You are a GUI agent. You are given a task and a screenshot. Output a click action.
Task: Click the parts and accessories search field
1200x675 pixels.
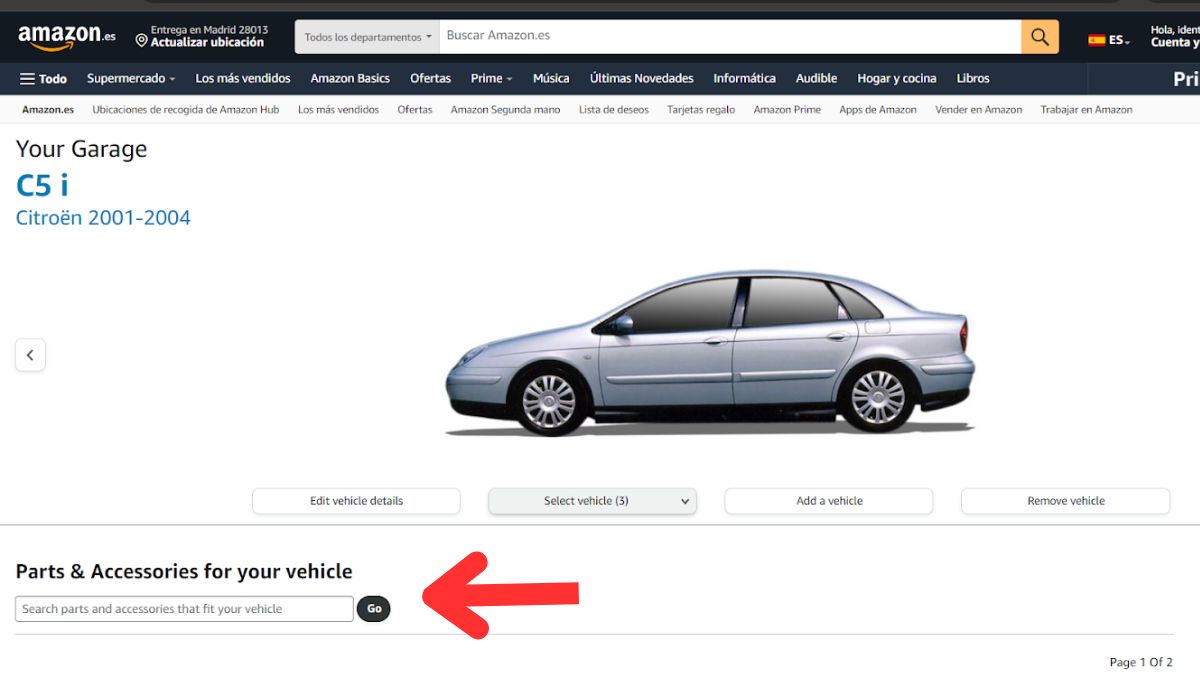[183, 608]
